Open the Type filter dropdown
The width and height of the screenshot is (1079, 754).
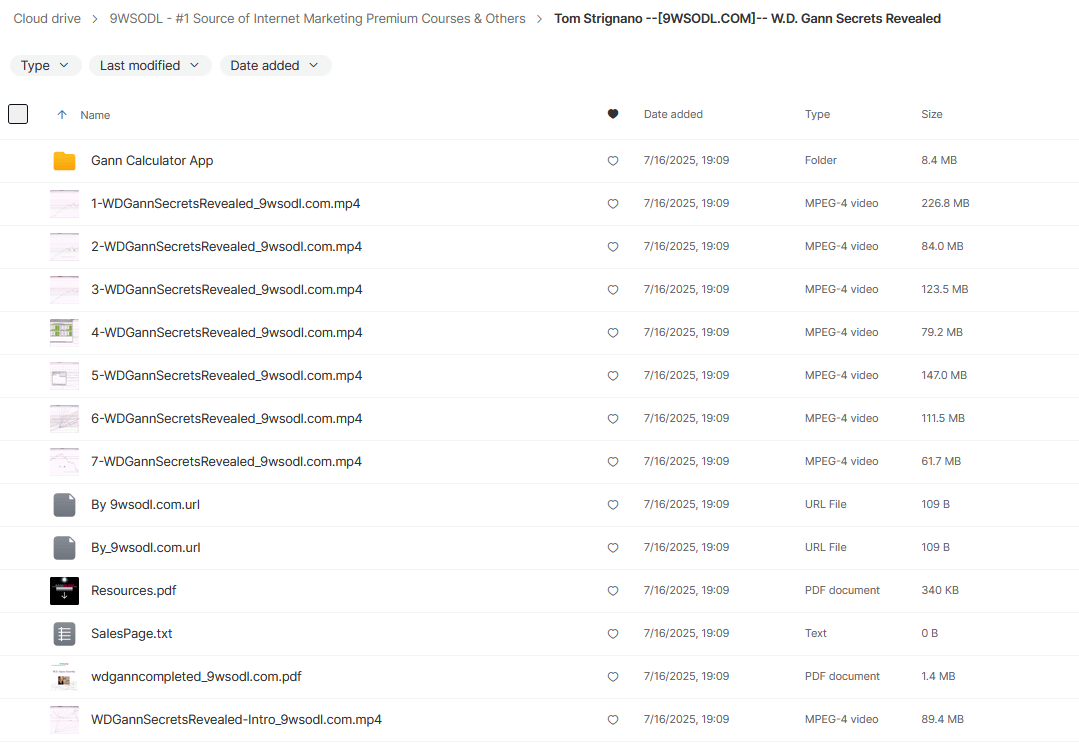coord(45,66)
